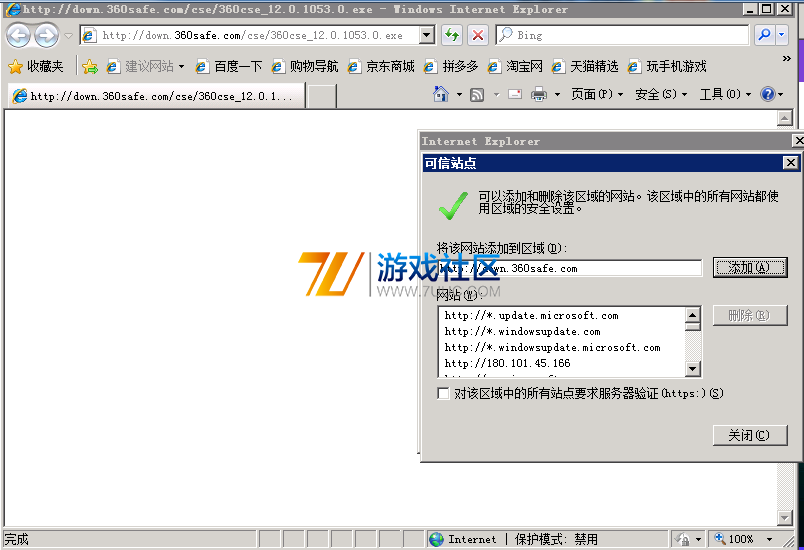804x550 pixels.
Task: Expand the Print dropdown arrow
Action: tap(557, 94)
